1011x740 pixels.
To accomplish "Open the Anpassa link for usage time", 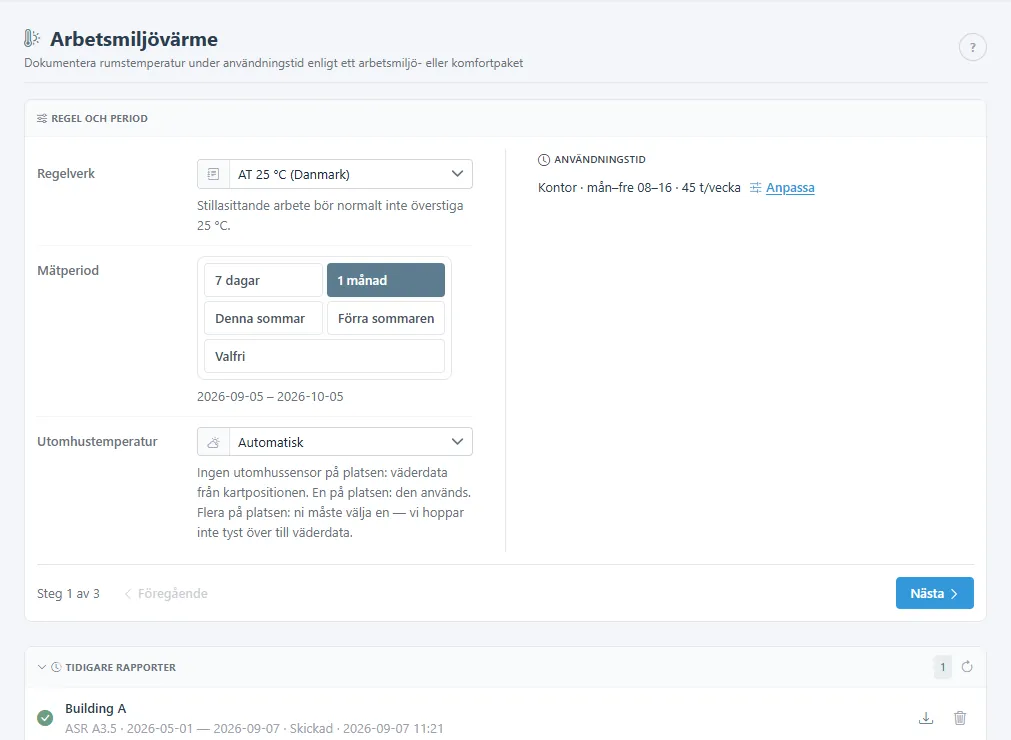I will tap(790, 188).
